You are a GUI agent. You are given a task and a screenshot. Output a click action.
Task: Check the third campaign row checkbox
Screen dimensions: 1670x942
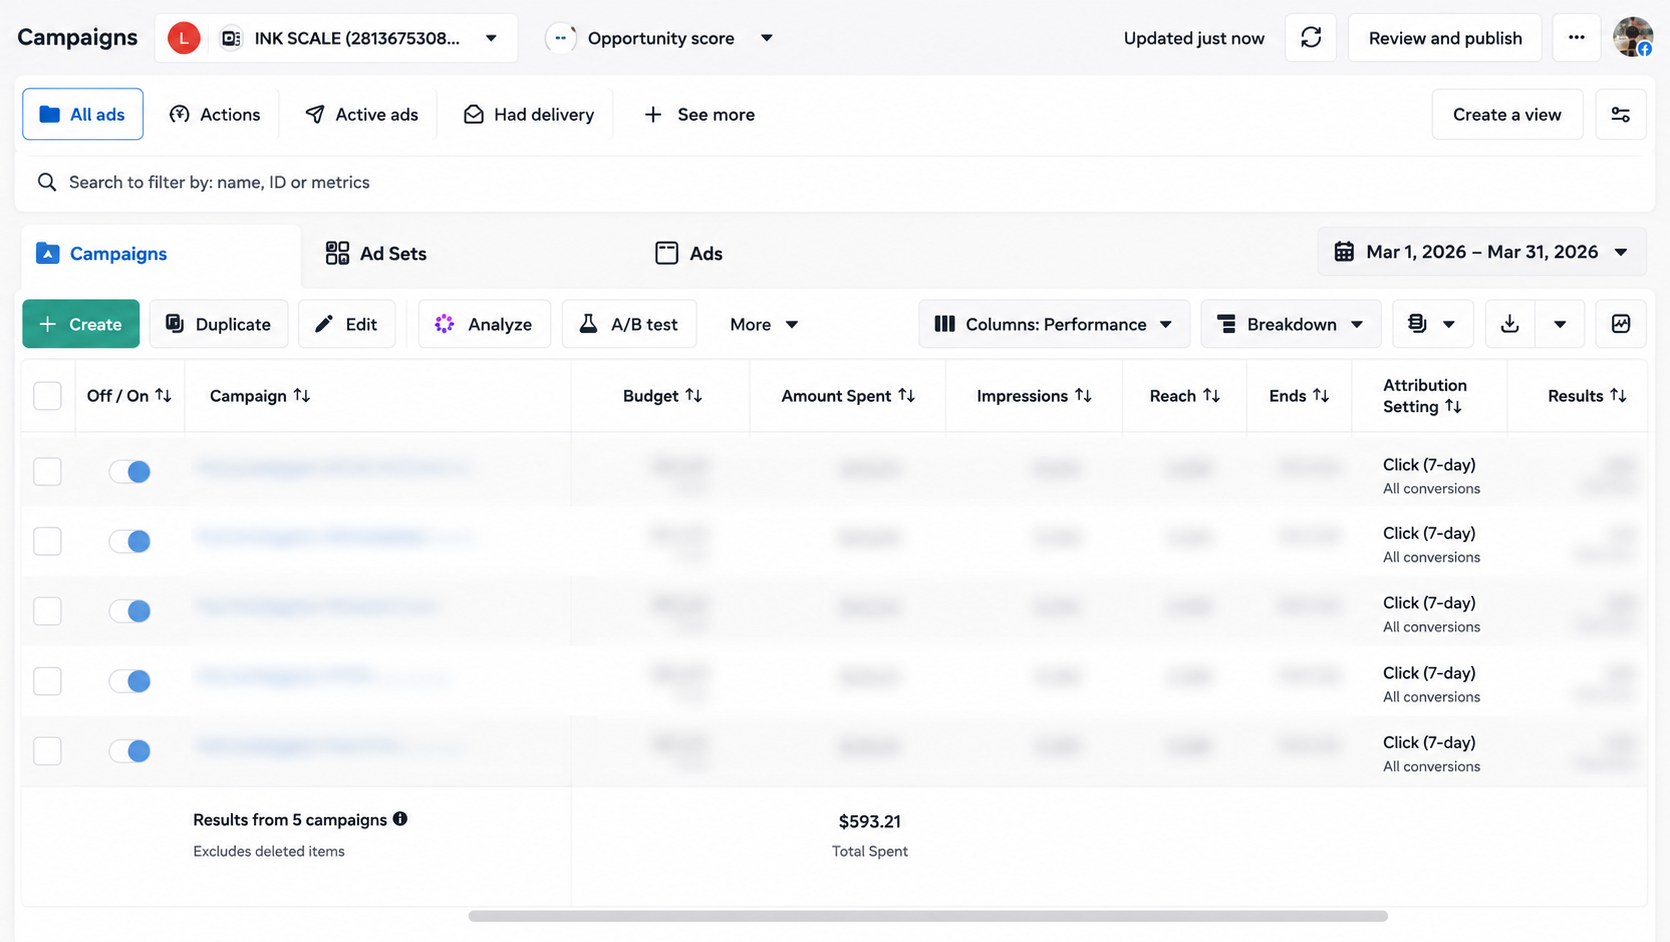coord(47,611)
